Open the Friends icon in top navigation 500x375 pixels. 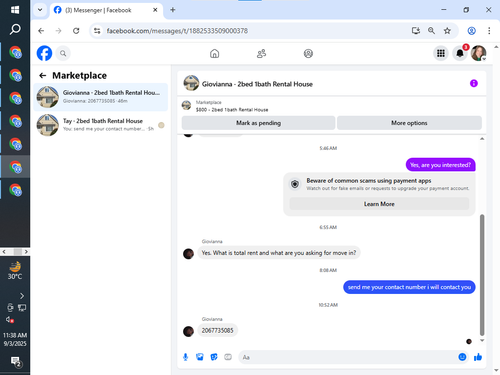(x=262, y=53)
